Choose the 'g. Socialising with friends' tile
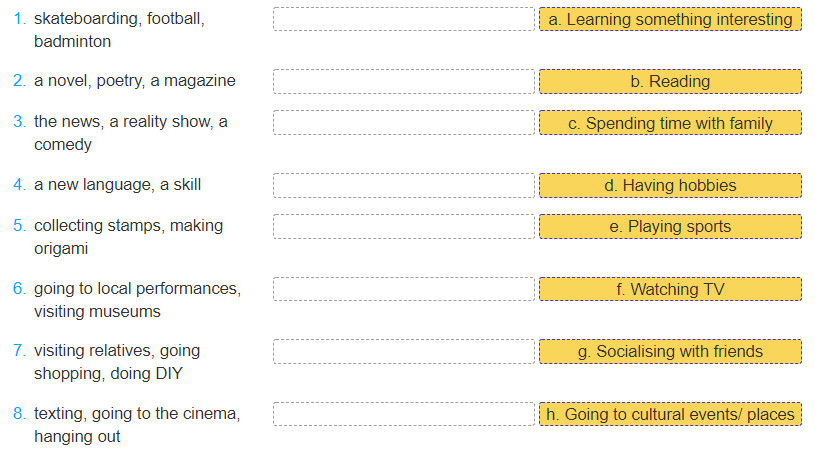 [670, 351]
